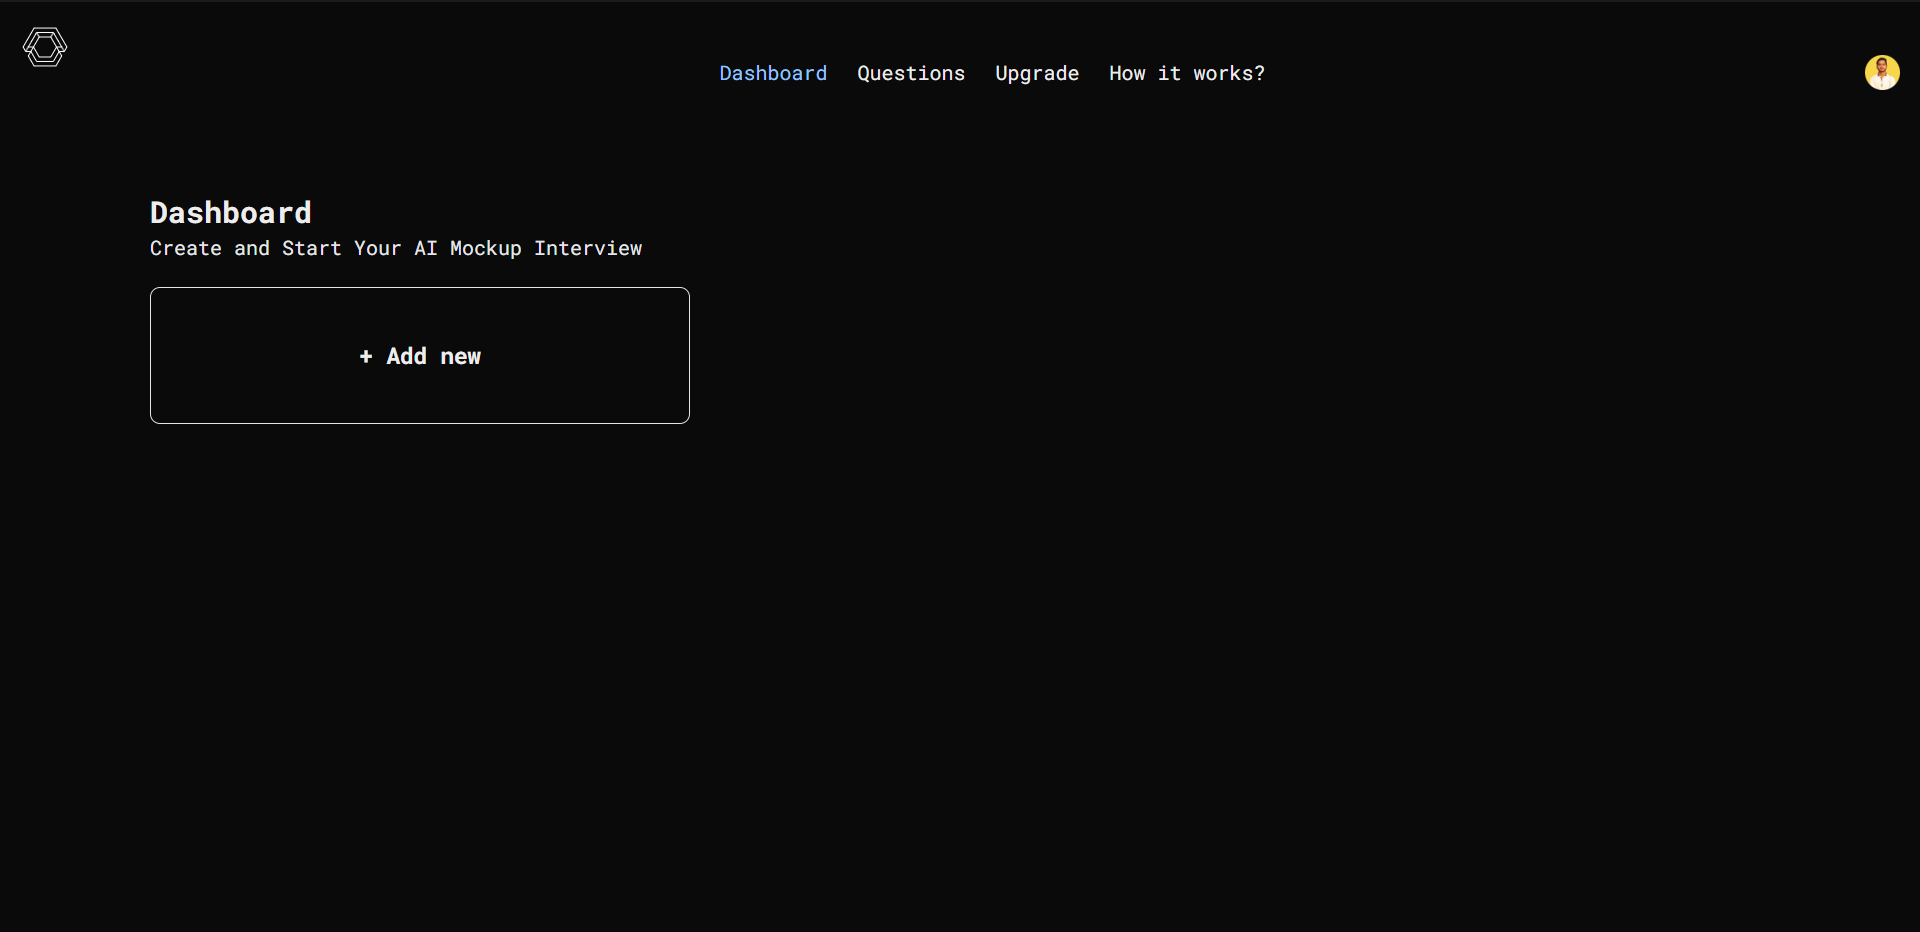
Task: Click the word "Mockup" in the subtitle
Action: (x=485, y=249)
